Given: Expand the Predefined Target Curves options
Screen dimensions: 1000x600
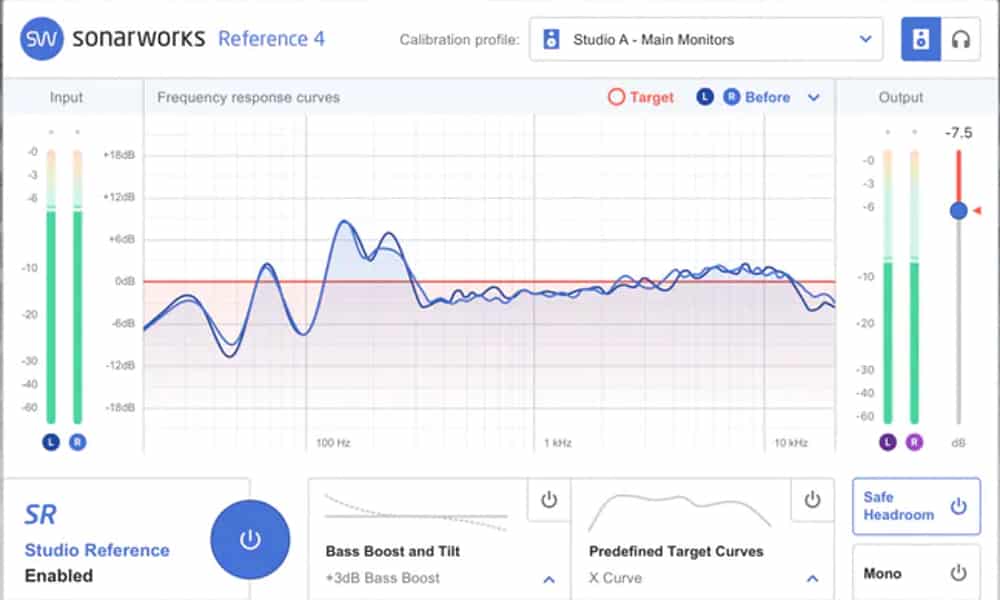Looking at the screenshot, I should click(x=812, y=579).
